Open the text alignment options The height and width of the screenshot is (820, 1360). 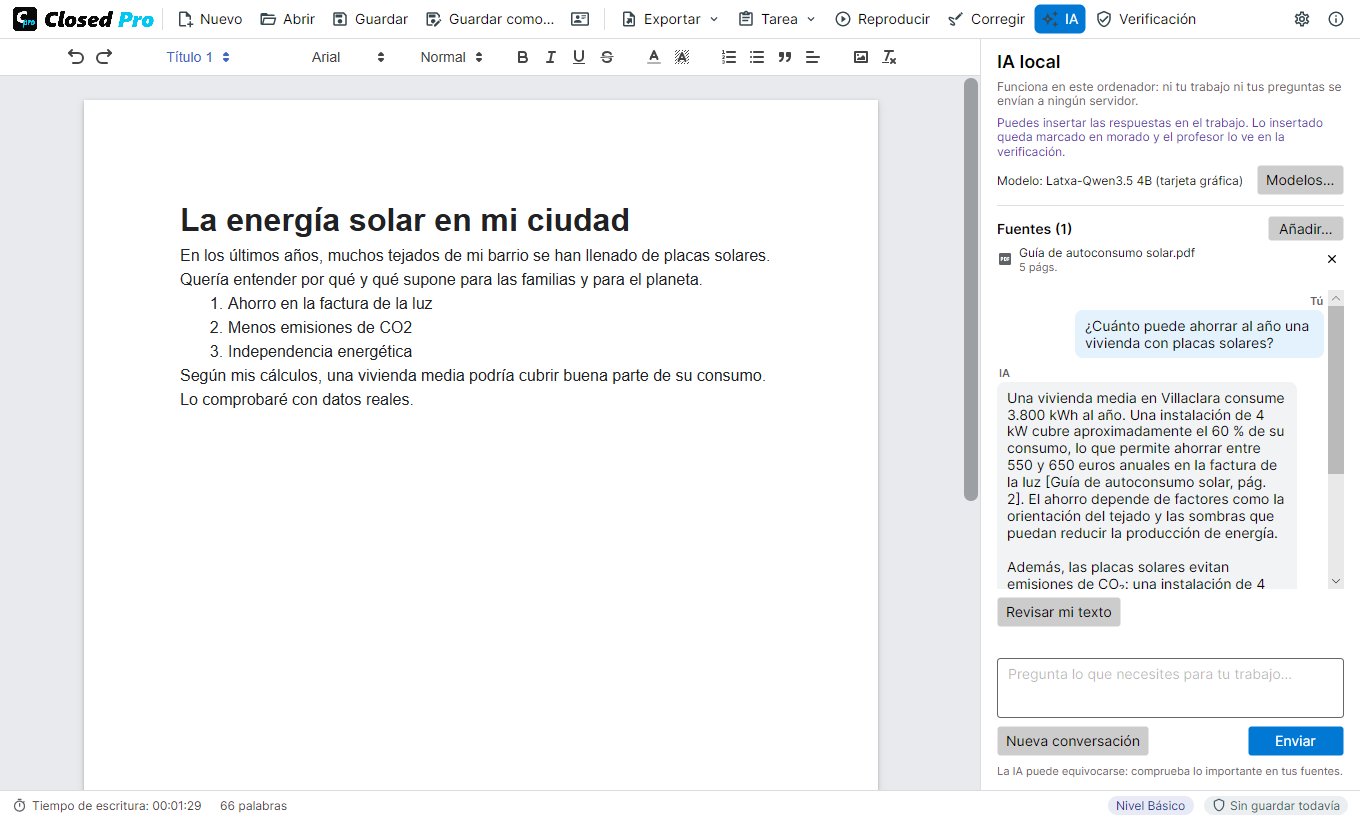tap(813, 57)
